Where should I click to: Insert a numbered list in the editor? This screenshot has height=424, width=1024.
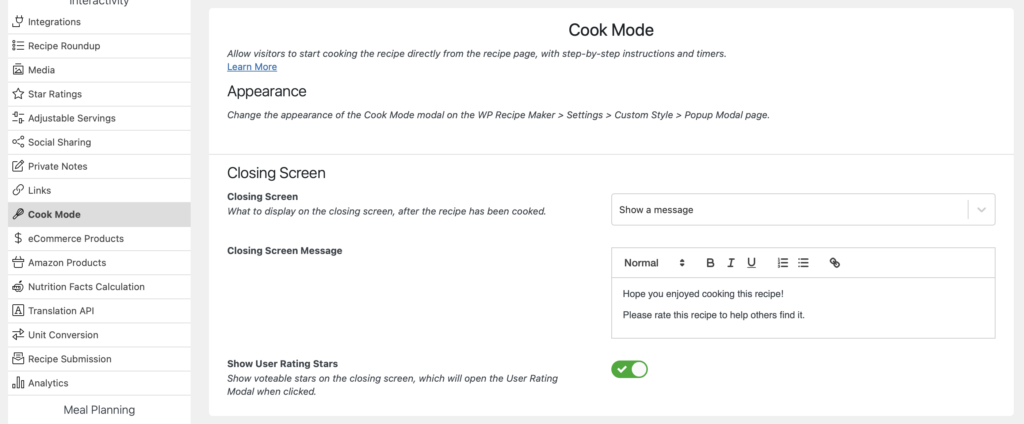tap(783, 263)
